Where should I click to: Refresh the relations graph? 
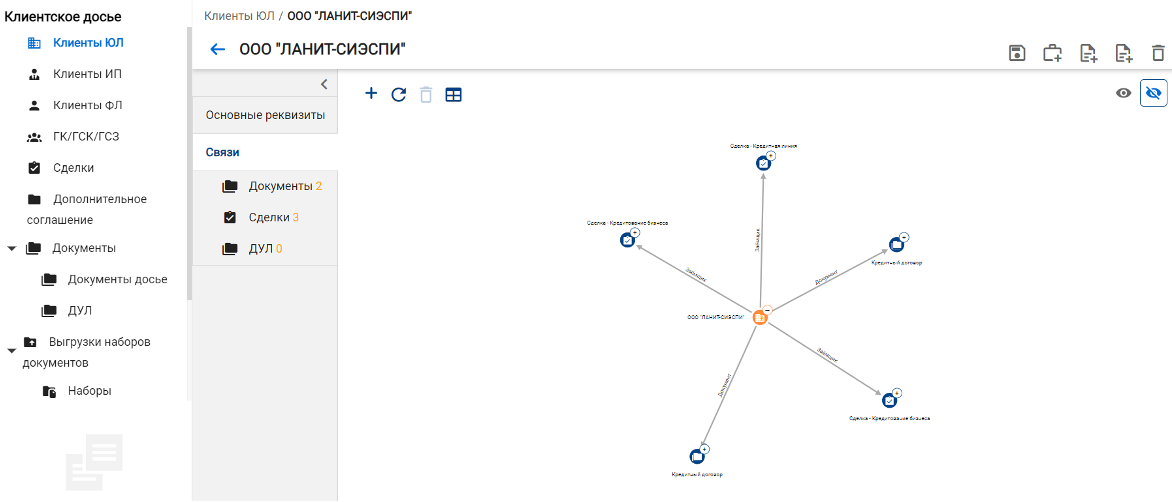point(399,94)
